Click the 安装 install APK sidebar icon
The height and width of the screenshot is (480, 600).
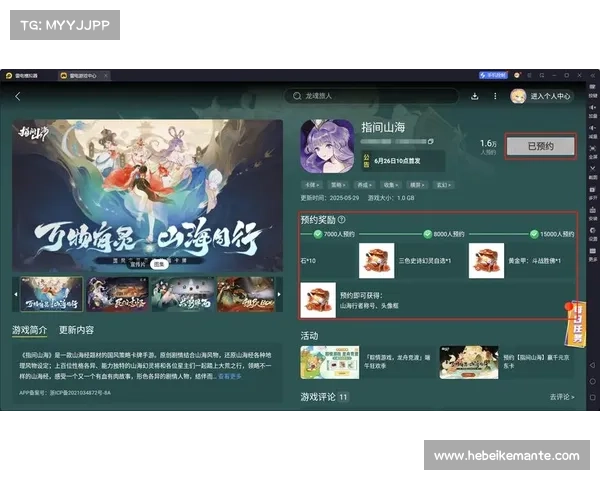point(592,214)
